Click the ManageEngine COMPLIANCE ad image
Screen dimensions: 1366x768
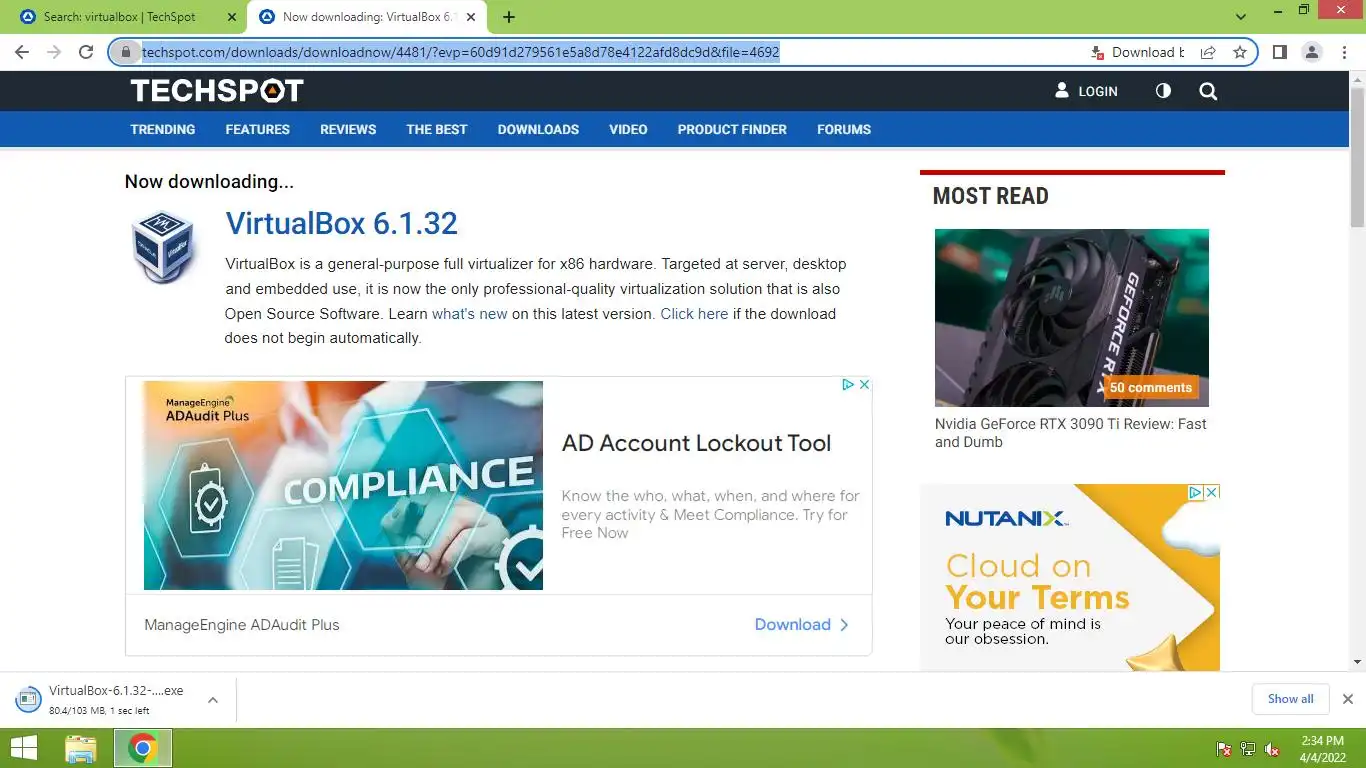[343, 485]
